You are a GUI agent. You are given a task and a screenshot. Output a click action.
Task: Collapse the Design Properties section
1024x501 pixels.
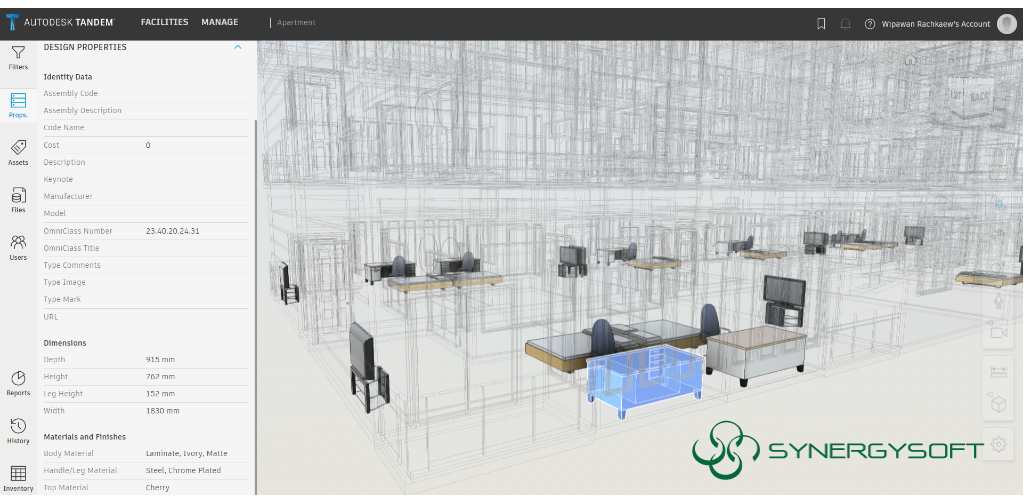point(238,47)
